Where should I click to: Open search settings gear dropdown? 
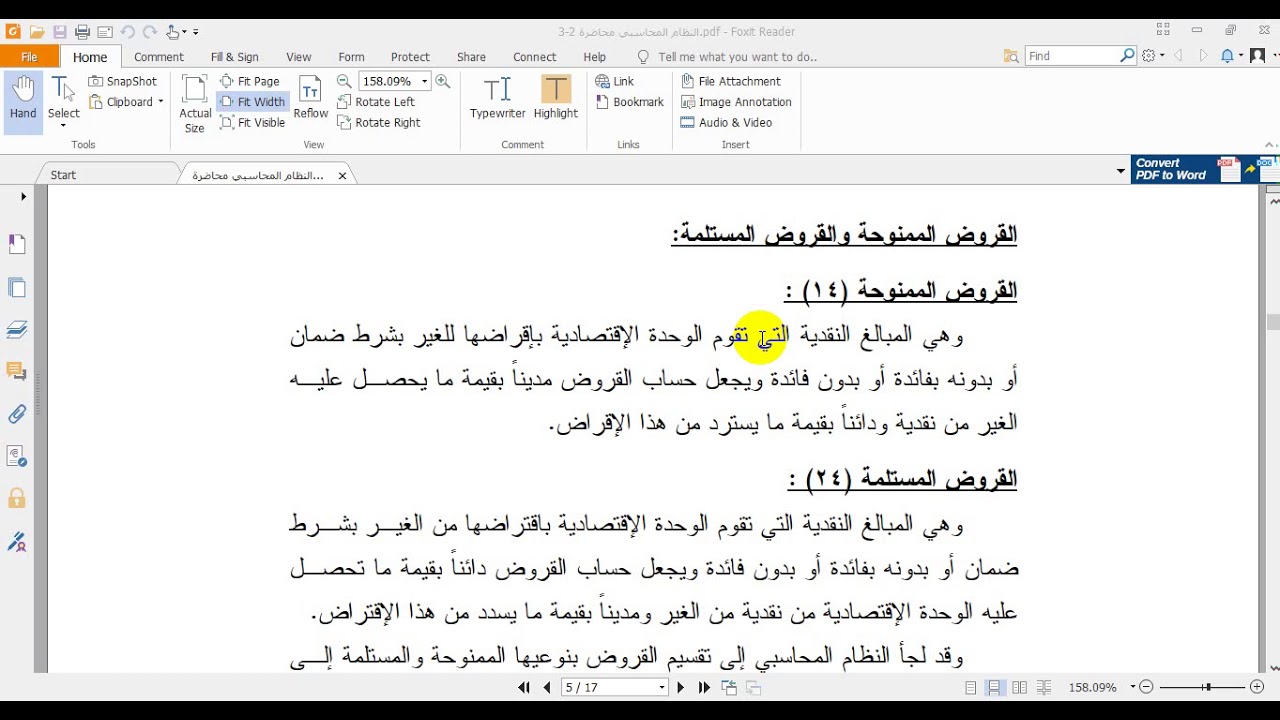click(1153, 56)
